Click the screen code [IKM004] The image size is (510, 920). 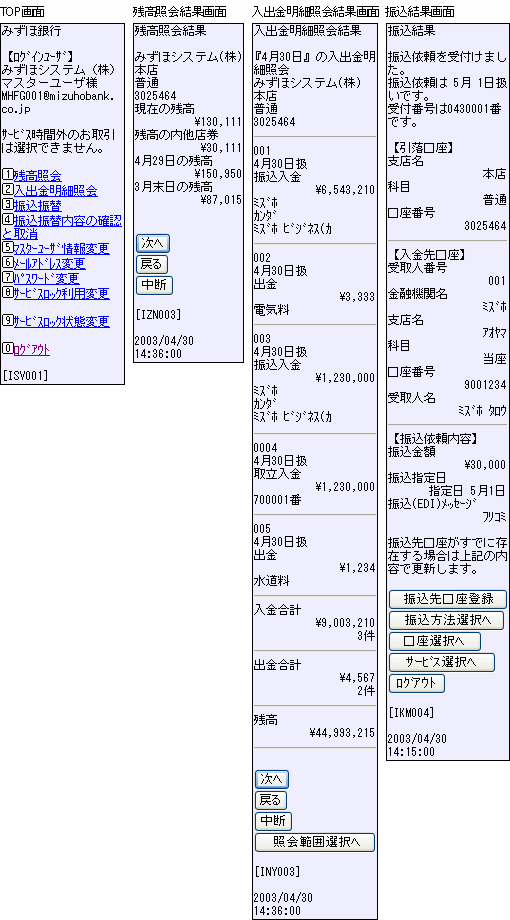click(411, 712)
